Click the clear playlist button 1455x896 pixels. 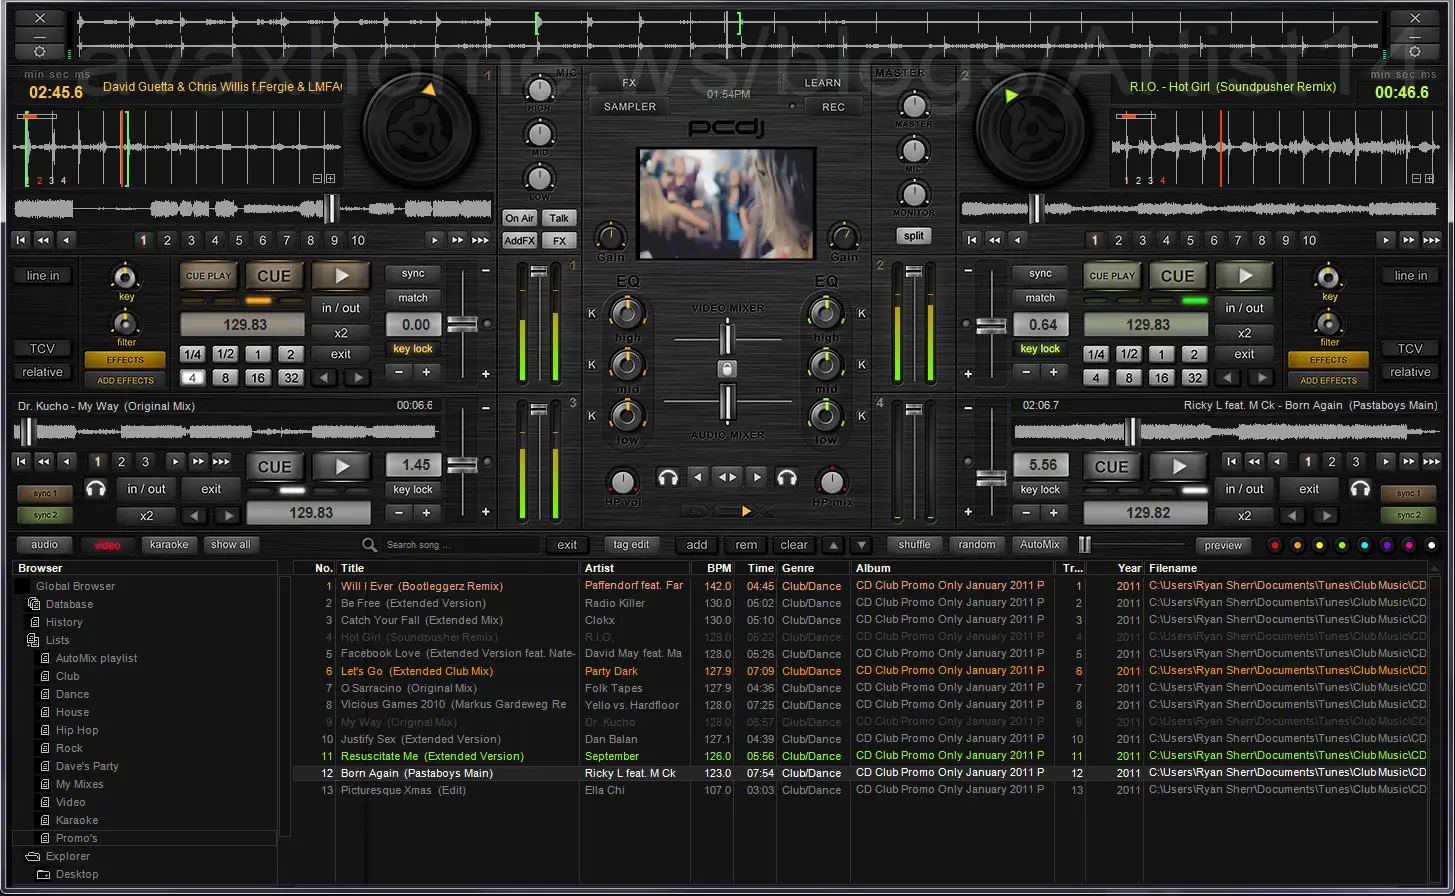point(794,545)
